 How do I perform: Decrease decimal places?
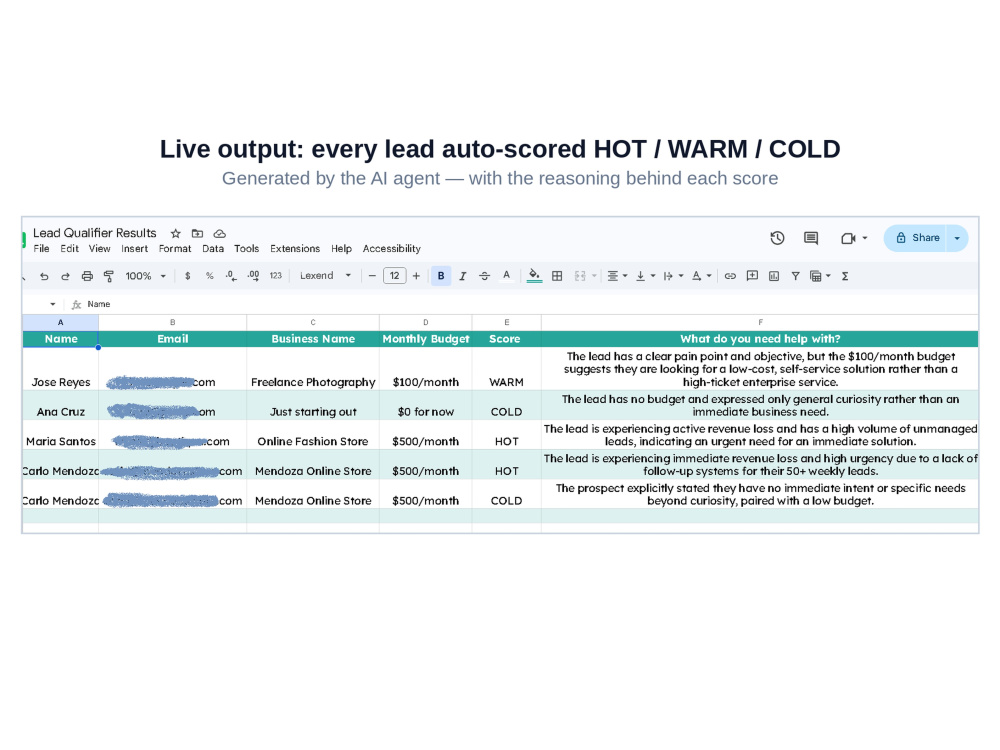point(231,276)
